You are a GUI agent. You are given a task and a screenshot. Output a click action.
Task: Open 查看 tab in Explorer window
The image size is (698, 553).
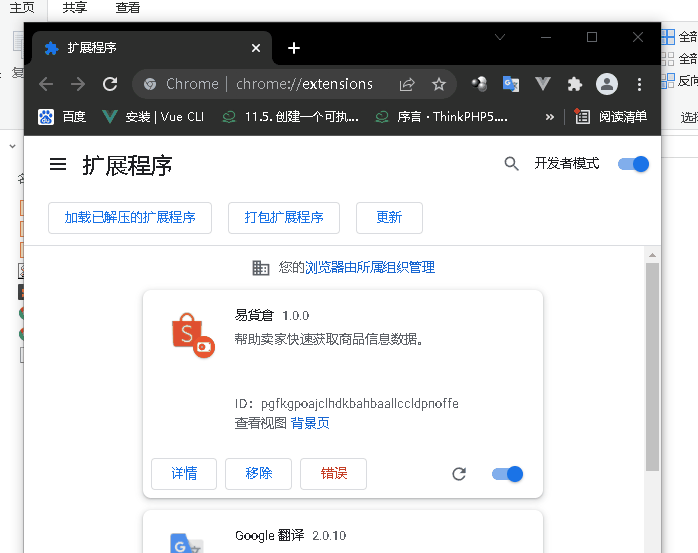click(x=127, y=8)
